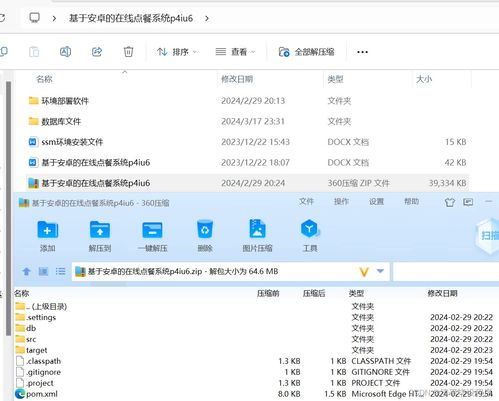The image size is (499, 401).
Task: Expand chevron after PC icon in address bar
Action: (54, 18)
